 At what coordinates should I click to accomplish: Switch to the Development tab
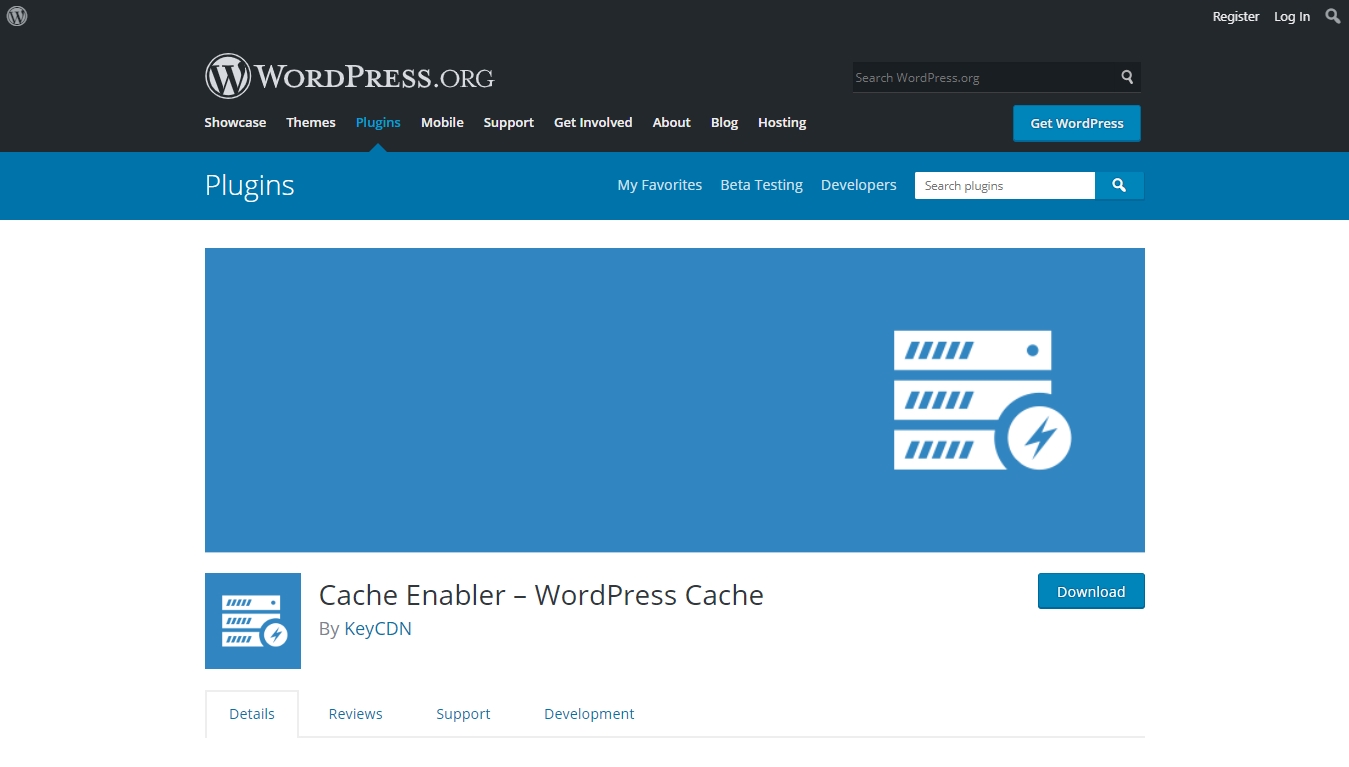[589, 714]
